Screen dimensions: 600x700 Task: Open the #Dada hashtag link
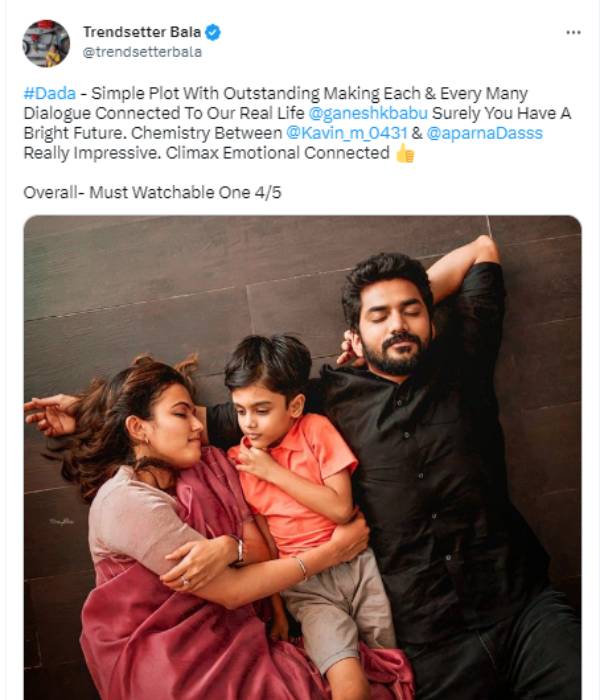pyautogui.click(x=50, y=94)
